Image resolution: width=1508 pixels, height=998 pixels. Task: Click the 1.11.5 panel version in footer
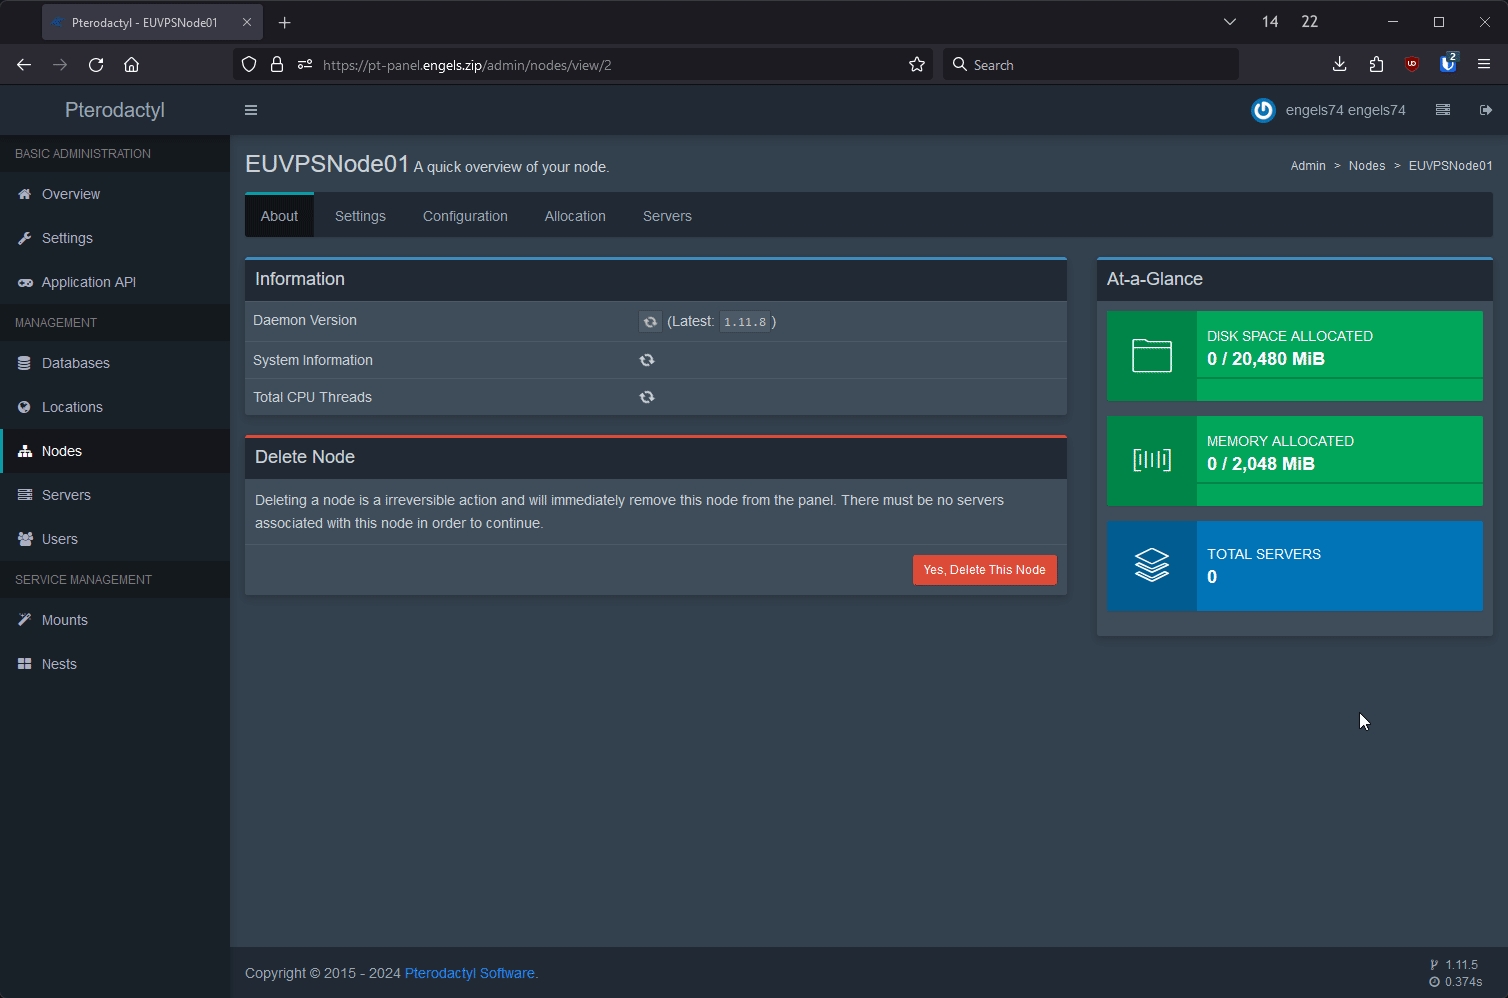click(x=1461, y=965)
